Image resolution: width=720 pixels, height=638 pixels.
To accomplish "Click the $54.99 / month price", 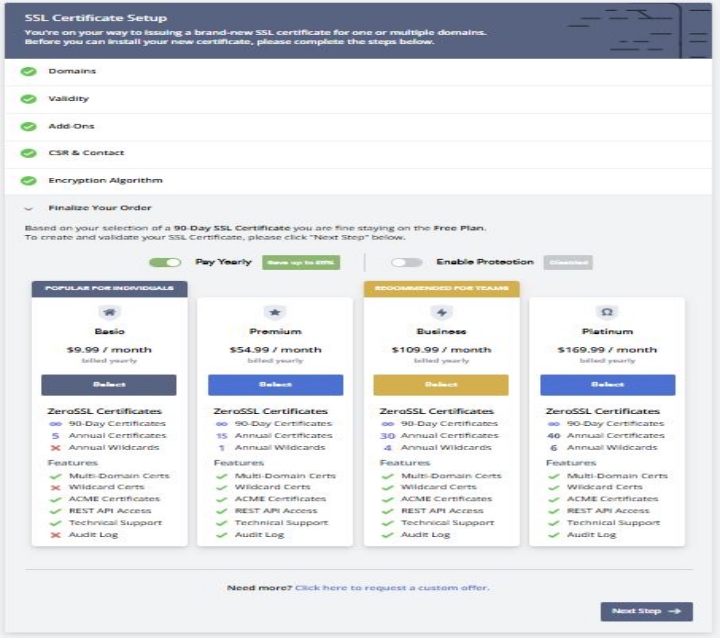I will click(x=276, y=350).
